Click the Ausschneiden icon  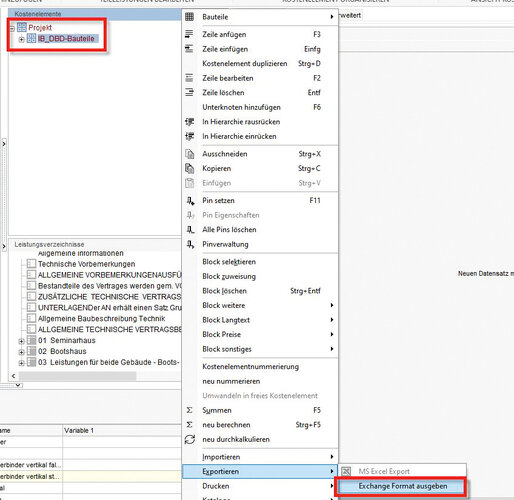pyautogui.click(x=190, y=154)
